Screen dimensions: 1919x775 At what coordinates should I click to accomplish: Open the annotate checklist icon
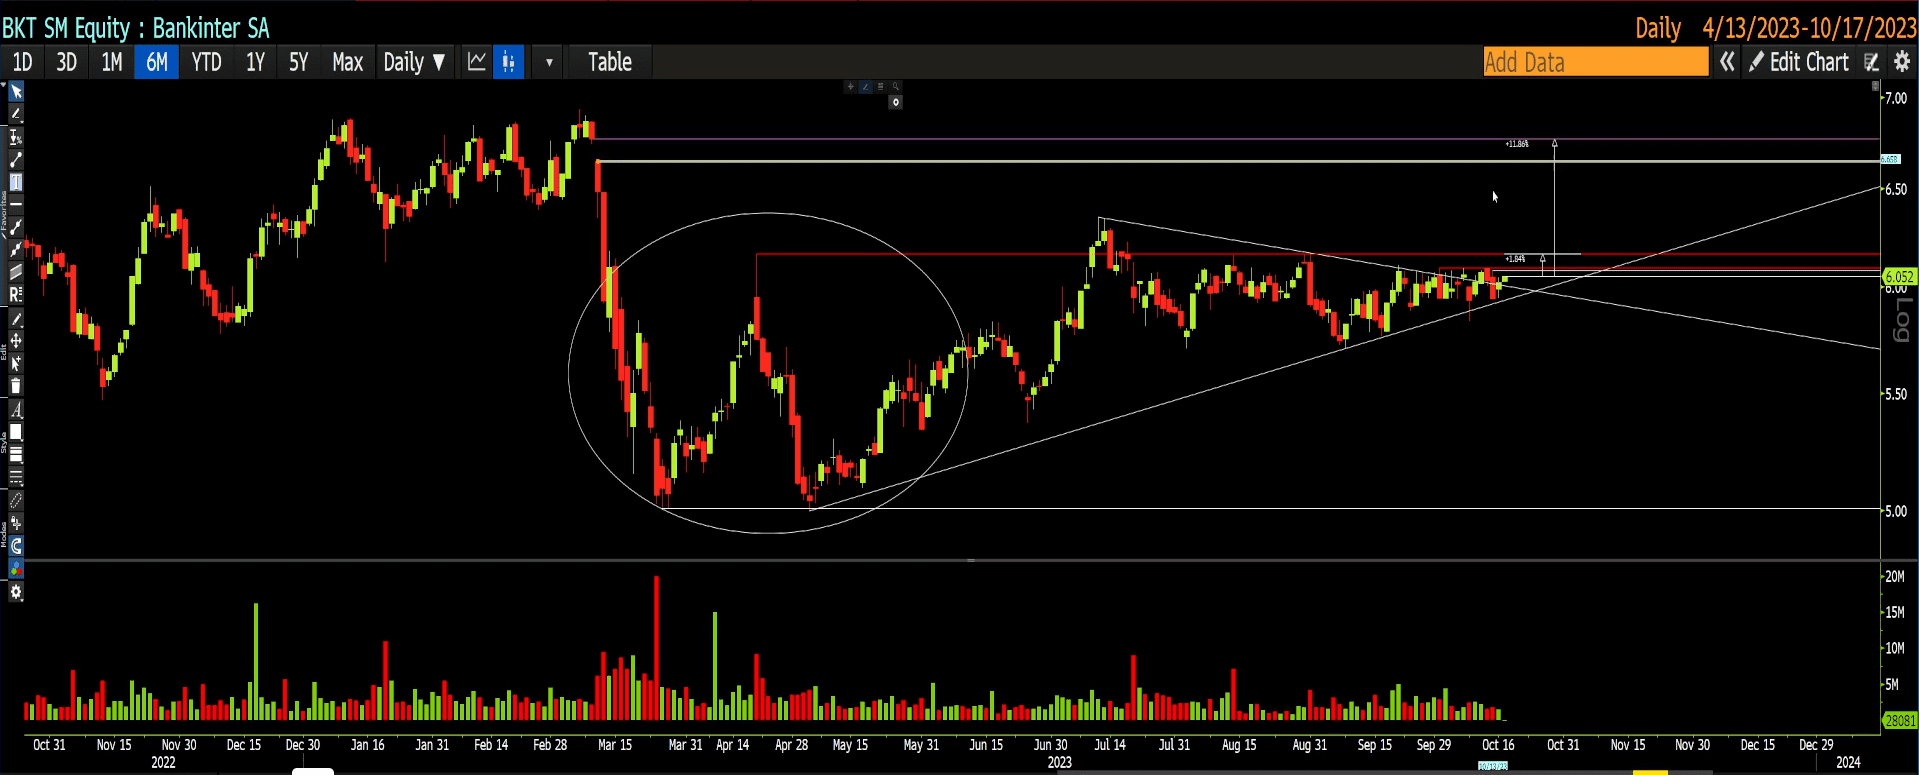point(1871,62)
